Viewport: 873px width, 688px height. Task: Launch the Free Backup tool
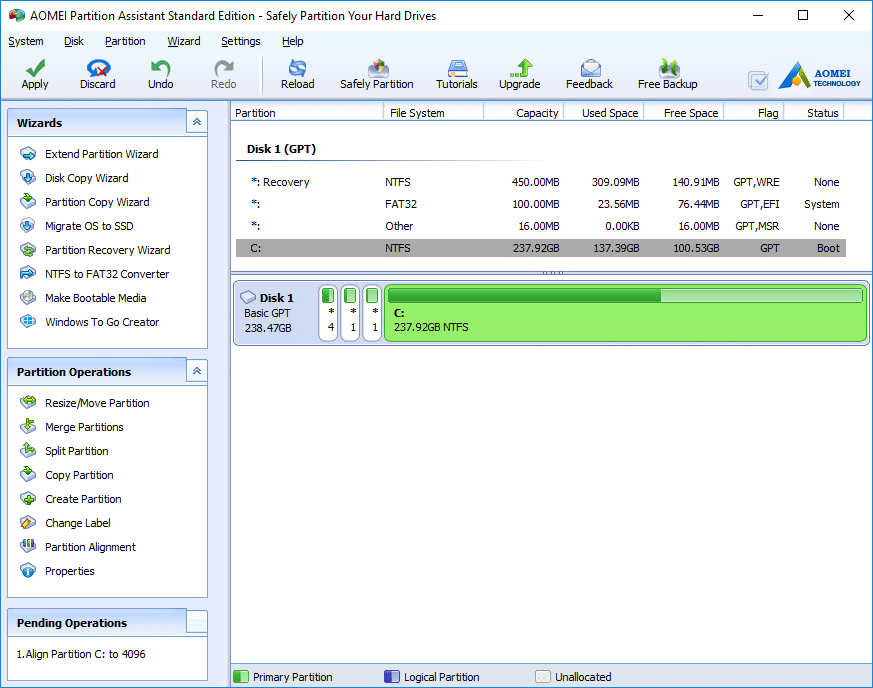pos(668,68)
